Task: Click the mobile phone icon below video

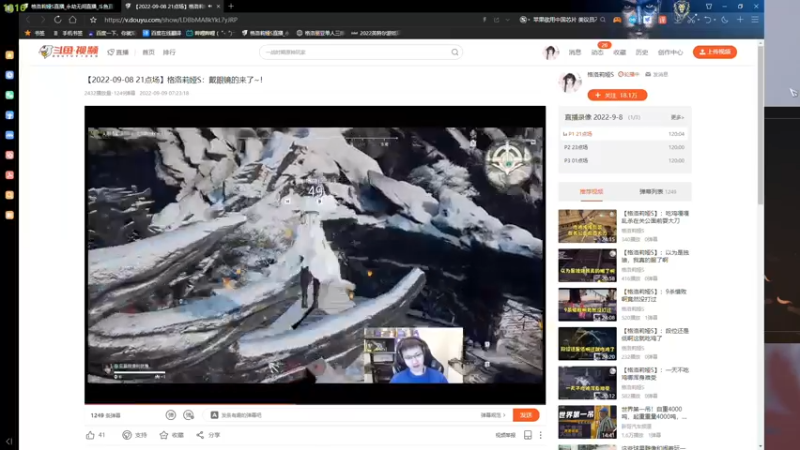Action: click(528, 435)
